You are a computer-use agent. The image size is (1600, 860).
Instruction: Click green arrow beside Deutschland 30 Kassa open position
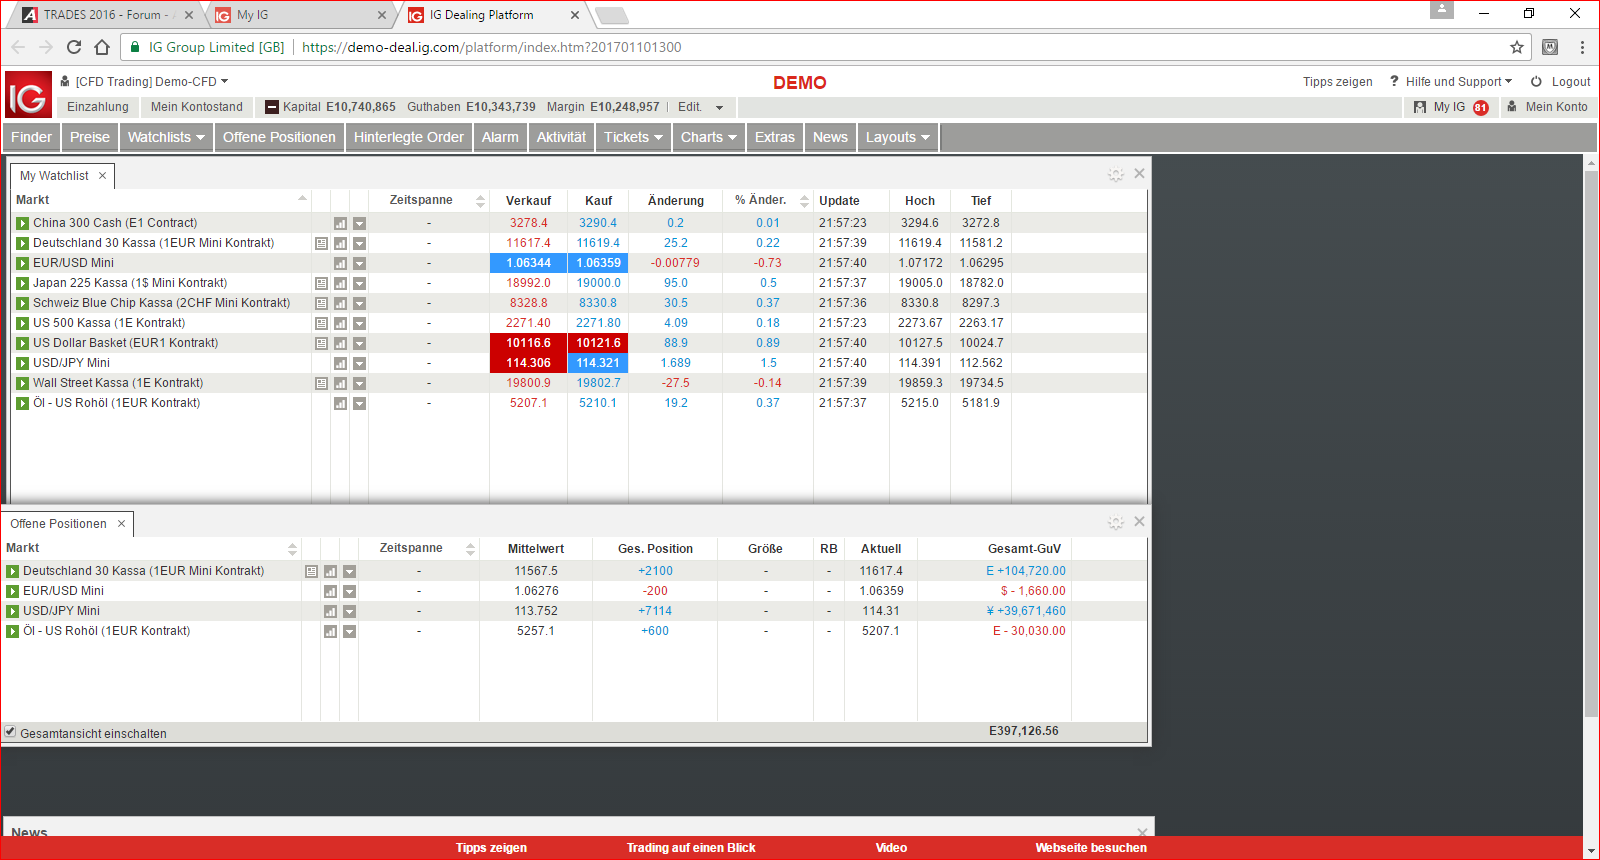12,571
